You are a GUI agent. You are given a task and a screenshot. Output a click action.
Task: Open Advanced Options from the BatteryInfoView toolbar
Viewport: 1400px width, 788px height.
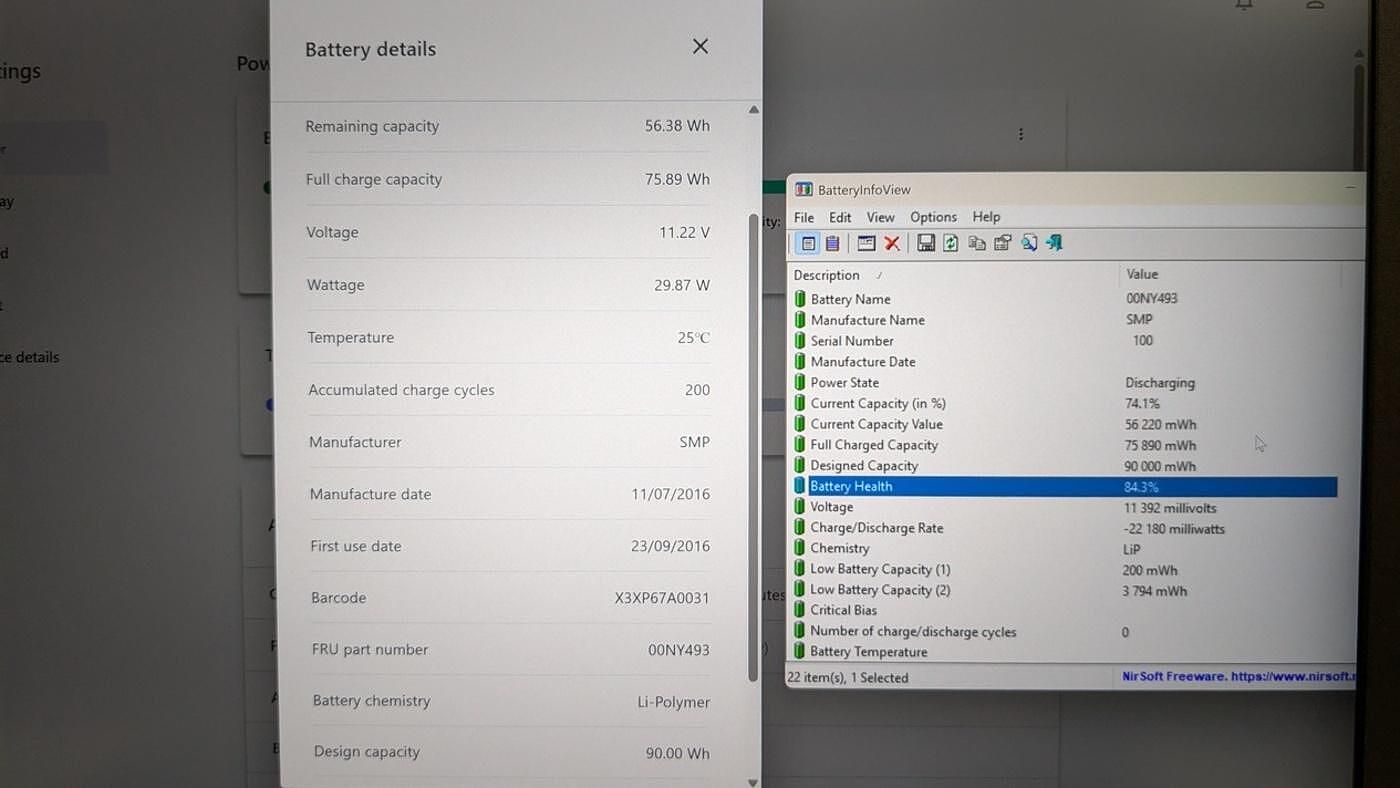(866, 243)
